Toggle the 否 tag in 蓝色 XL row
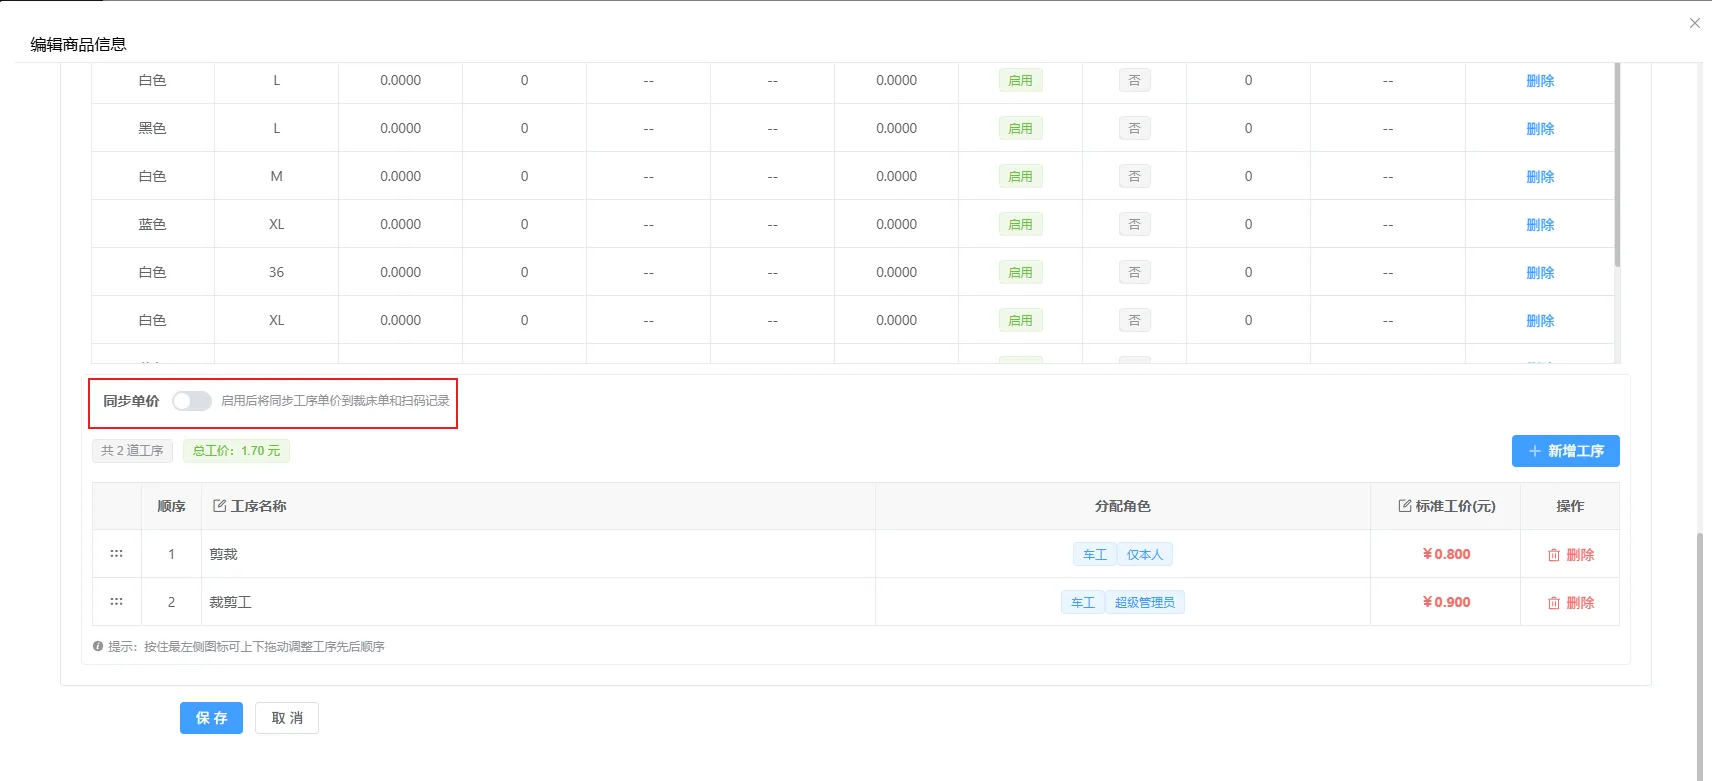This screenshot has height=781, width=1712. [1134, 224]
